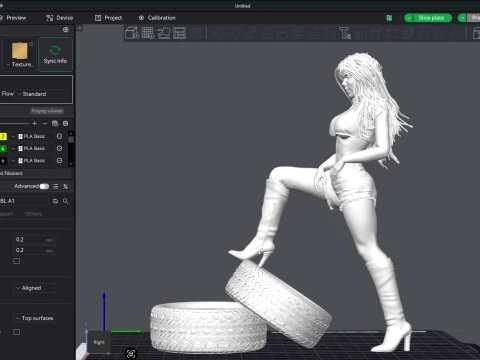Toggle the Advanced settings switch

coord(44,186)
